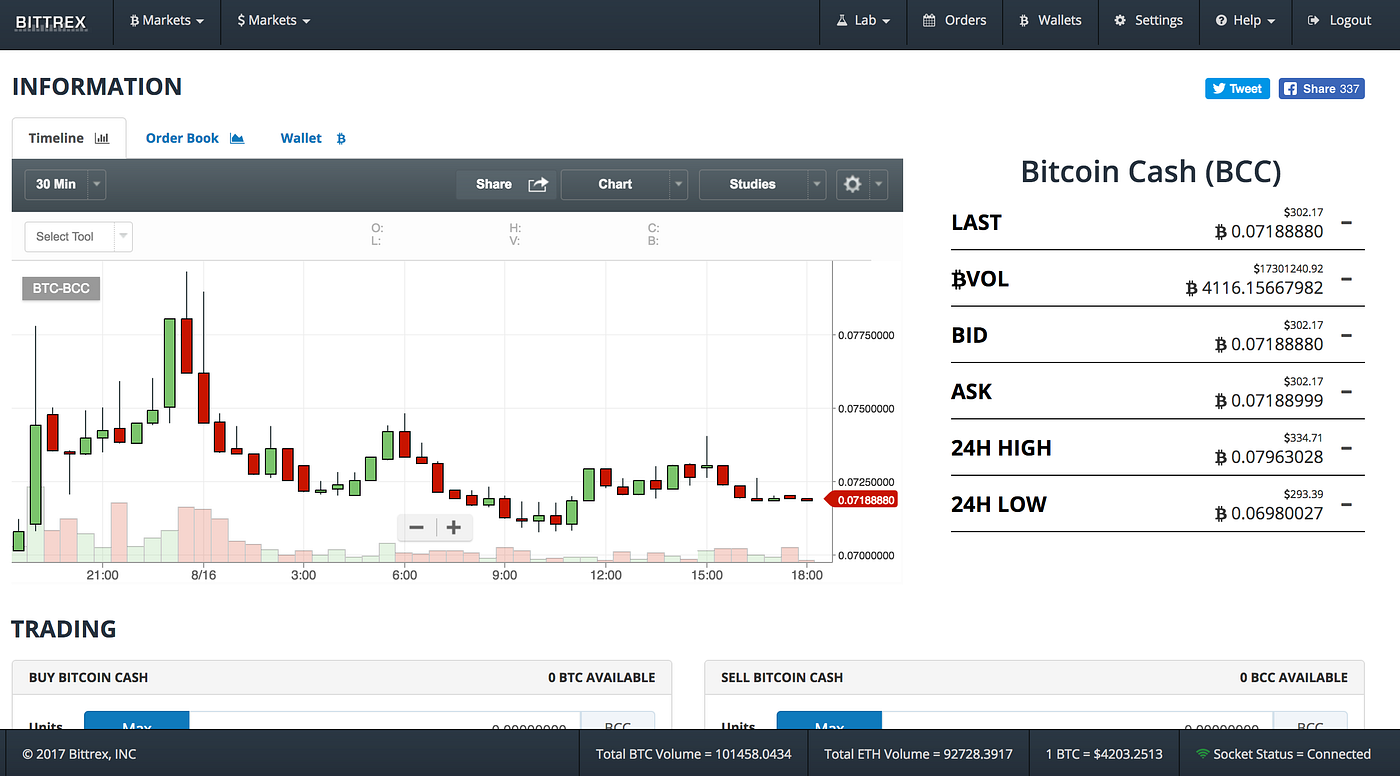Click the SELL BITCOIN CASH panel header
Screen dimensions: 1400x776
1034,677
